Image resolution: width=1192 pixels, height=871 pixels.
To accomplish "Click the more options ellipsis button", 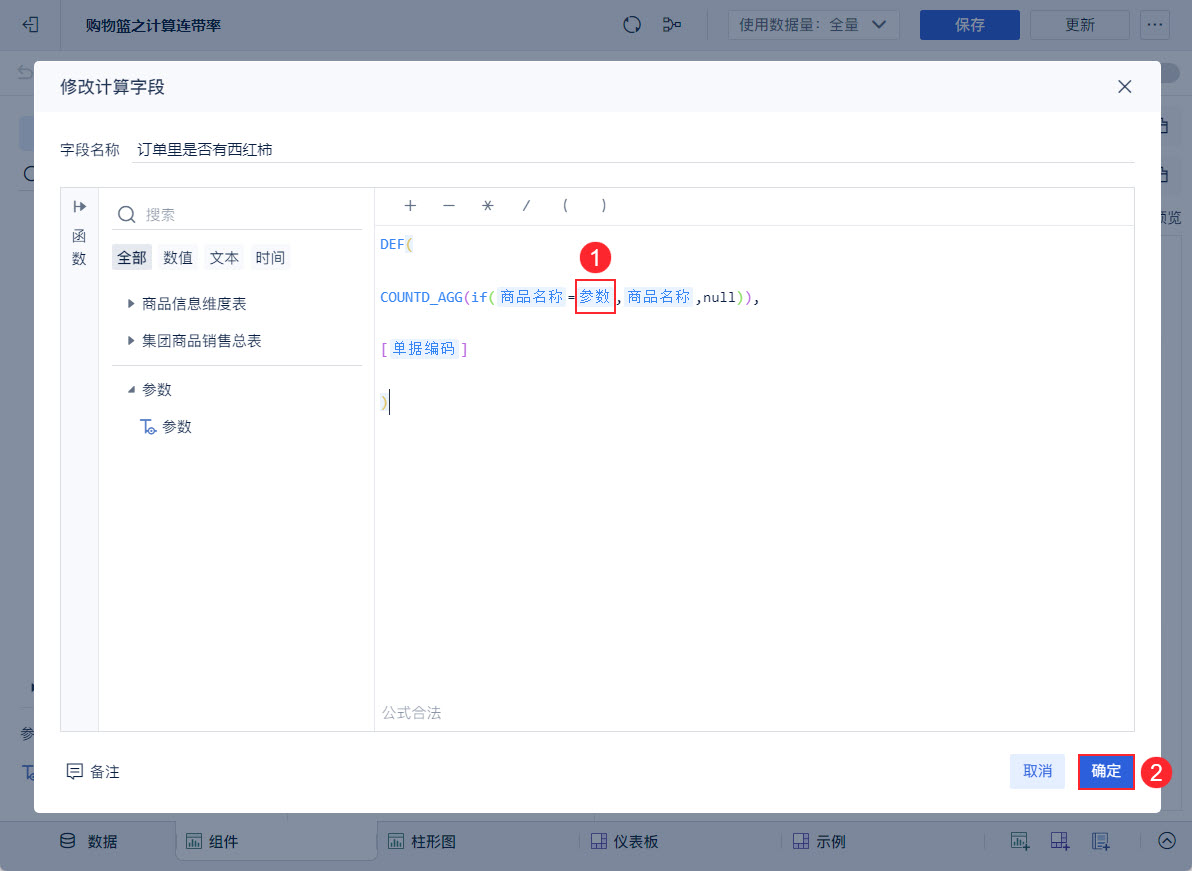I will 1155,25.
